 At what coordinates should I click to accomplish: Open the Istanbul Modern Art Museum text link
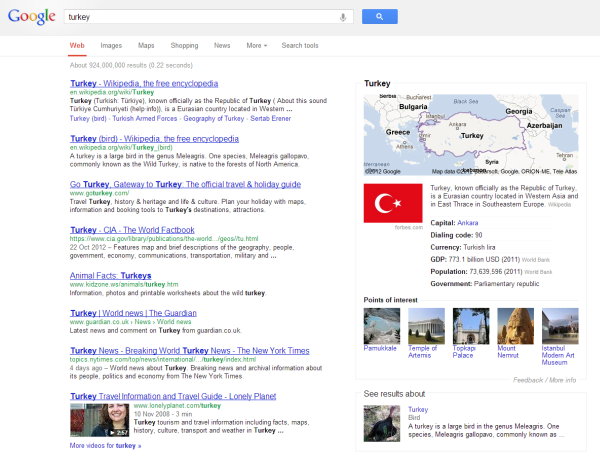pyautogui.click(x=558, y=355)
